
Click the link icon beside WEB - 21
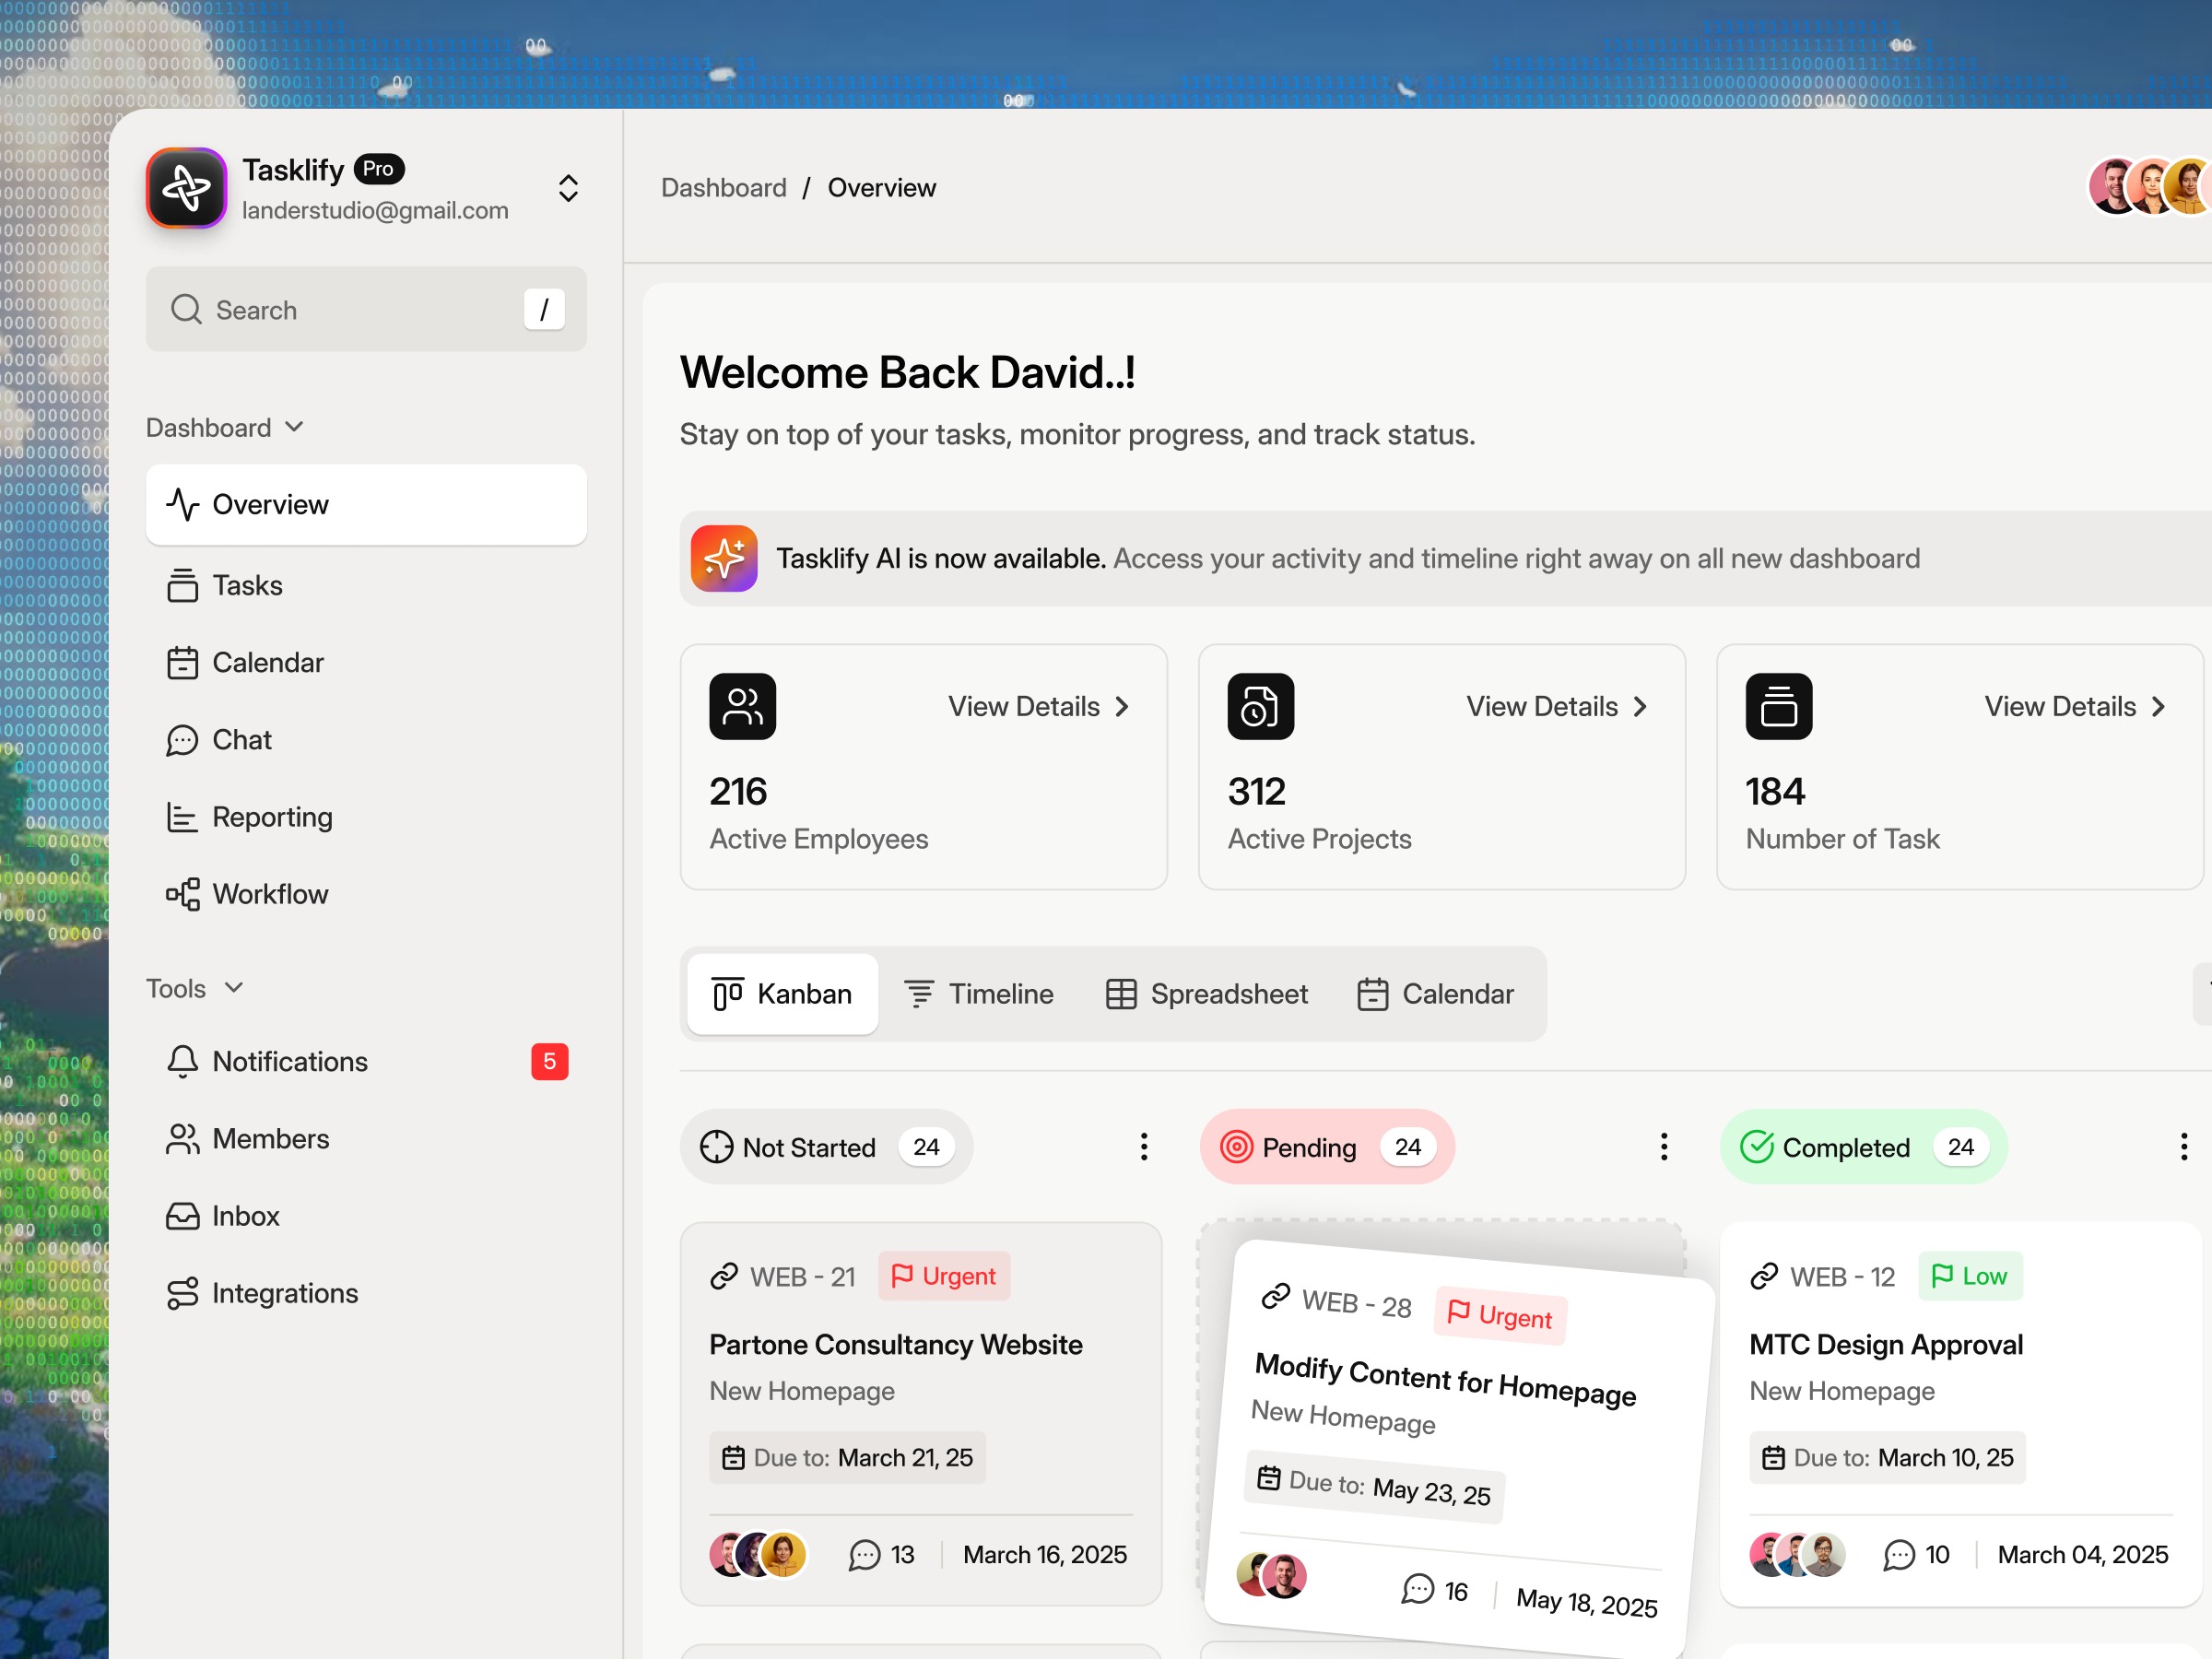724,1276
